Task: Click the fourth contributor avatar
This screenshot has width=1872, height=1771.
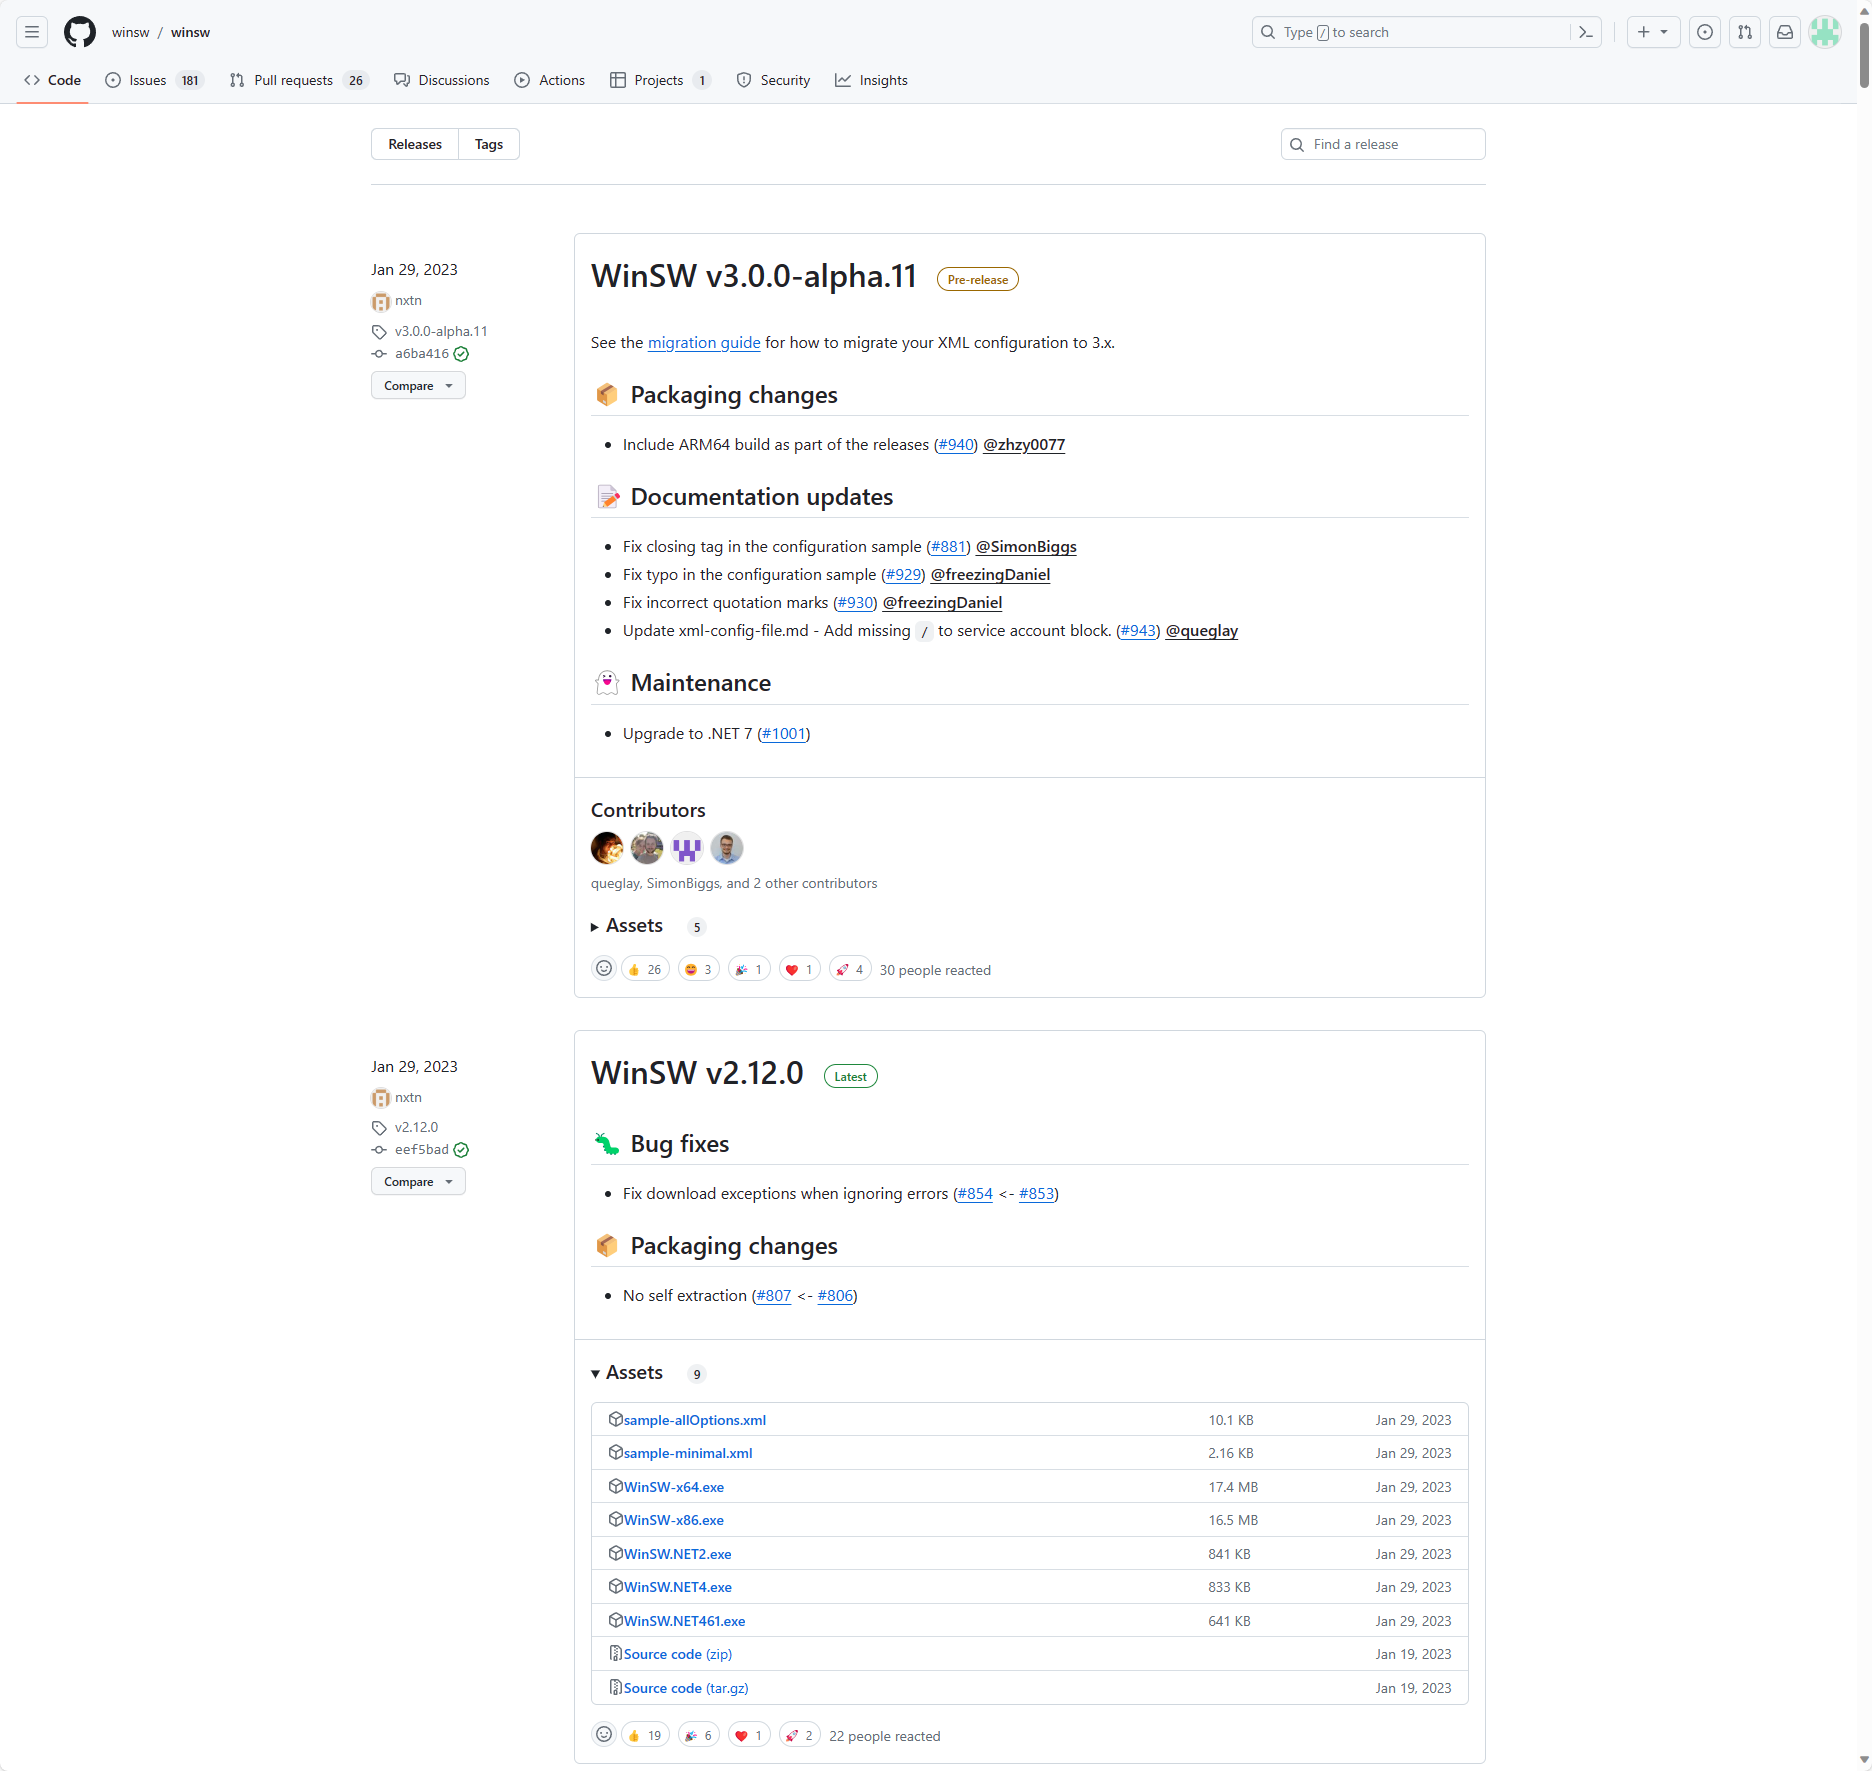Action: point(727,848)
